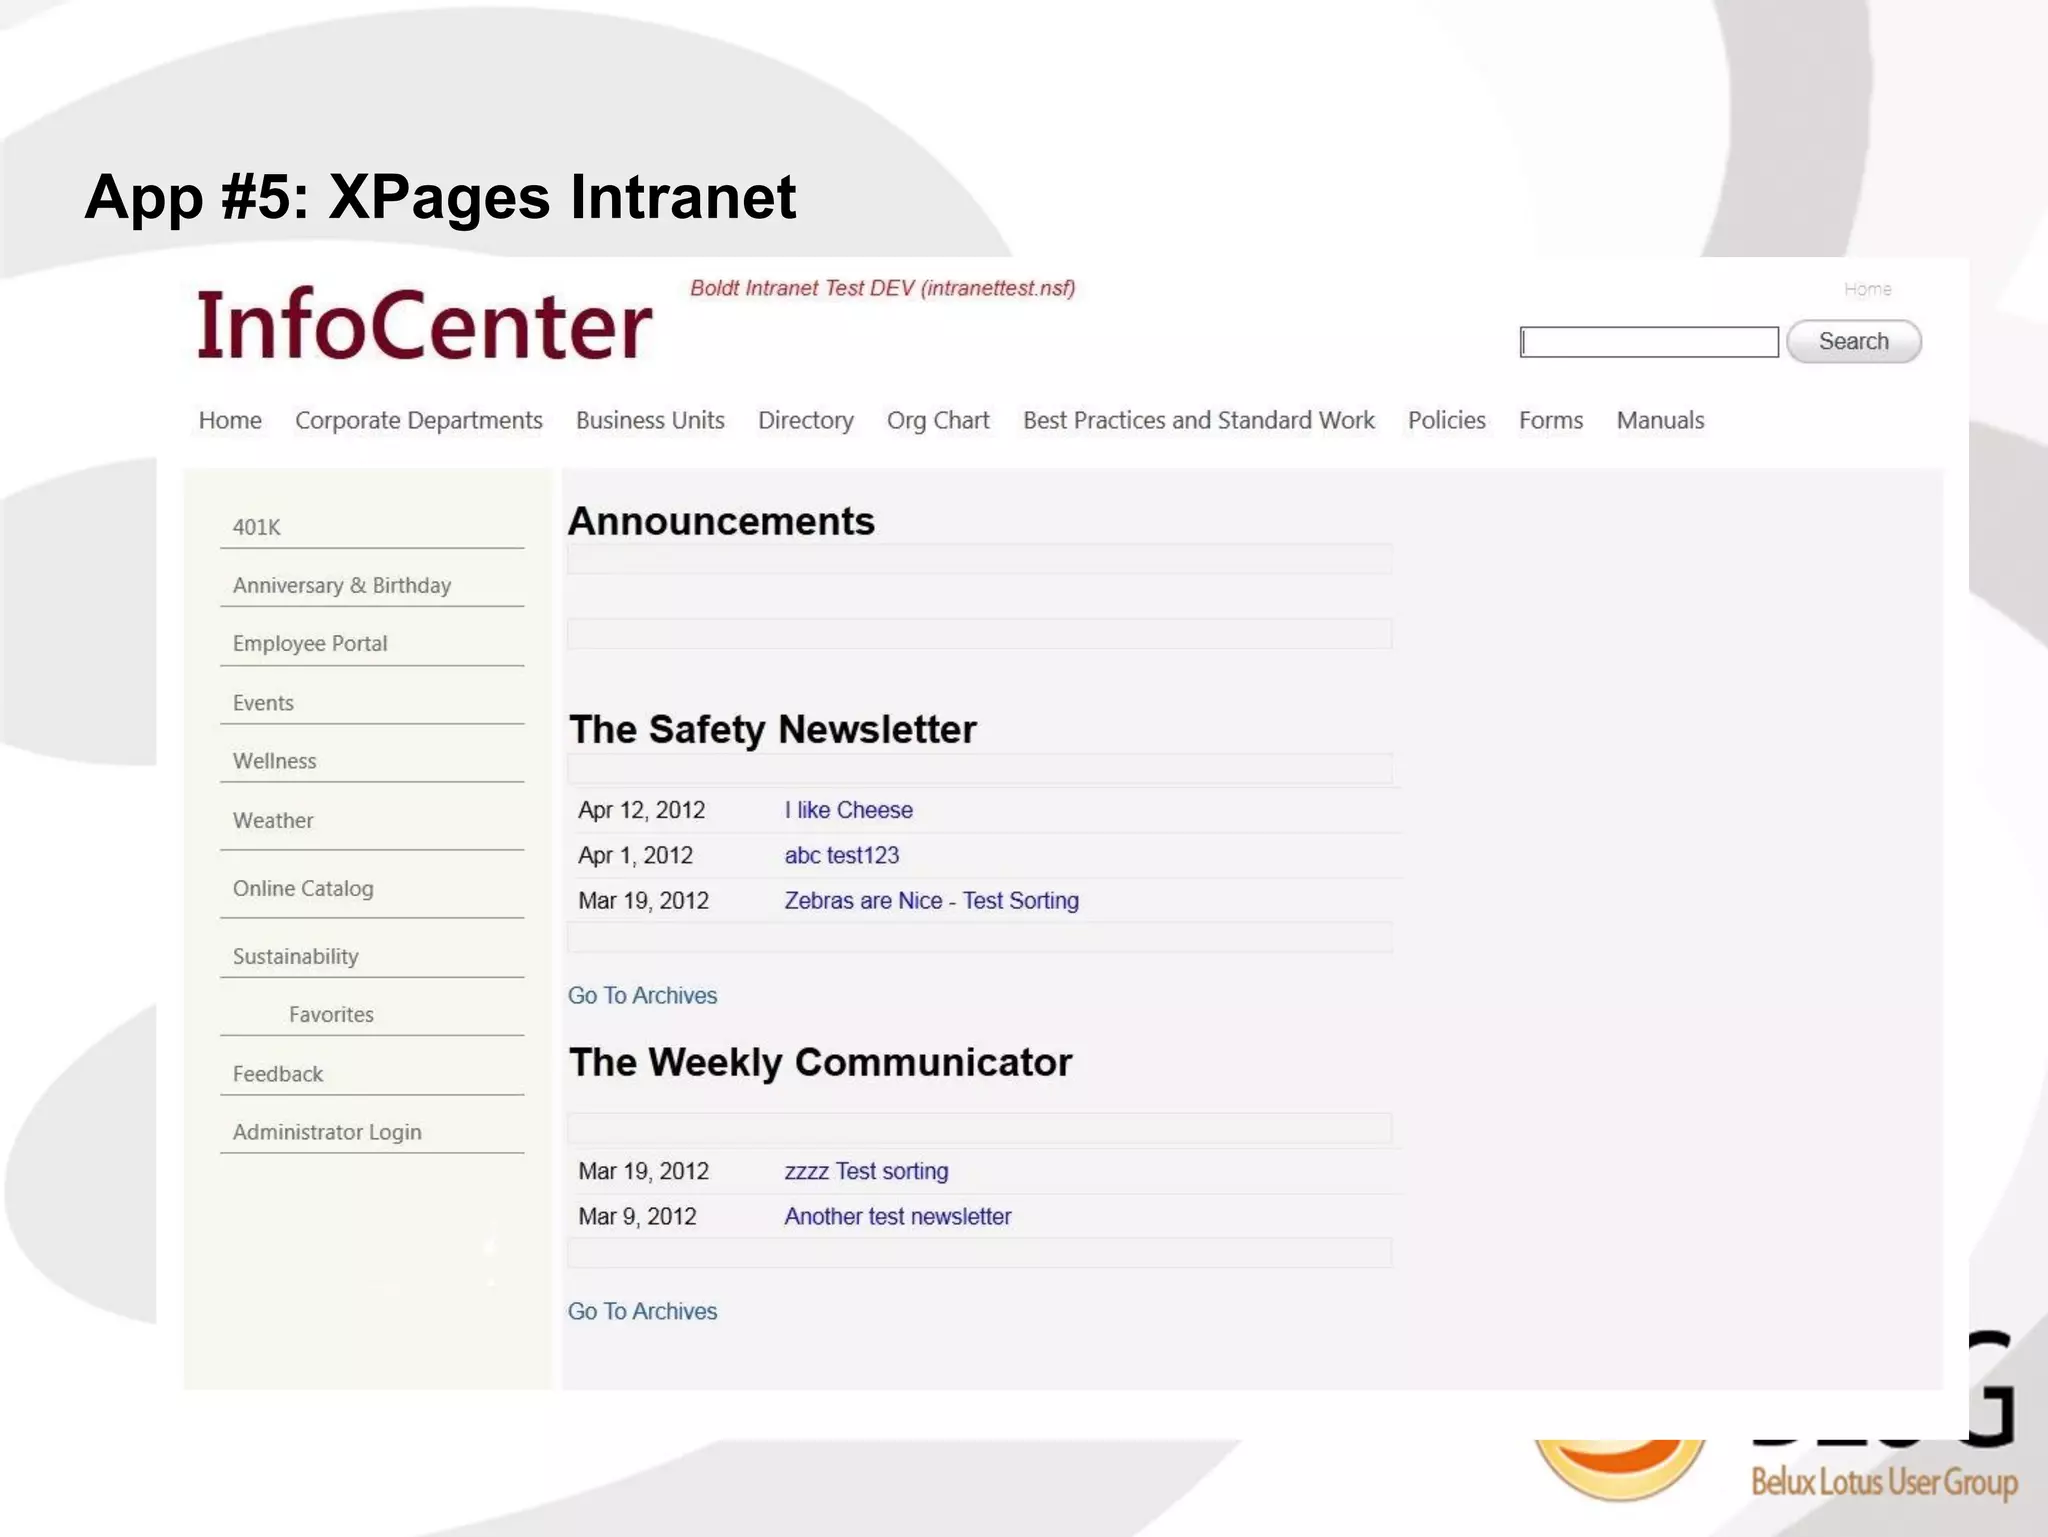Open the Weather sidebar link

pyautogui.click(x=273, y=820)
